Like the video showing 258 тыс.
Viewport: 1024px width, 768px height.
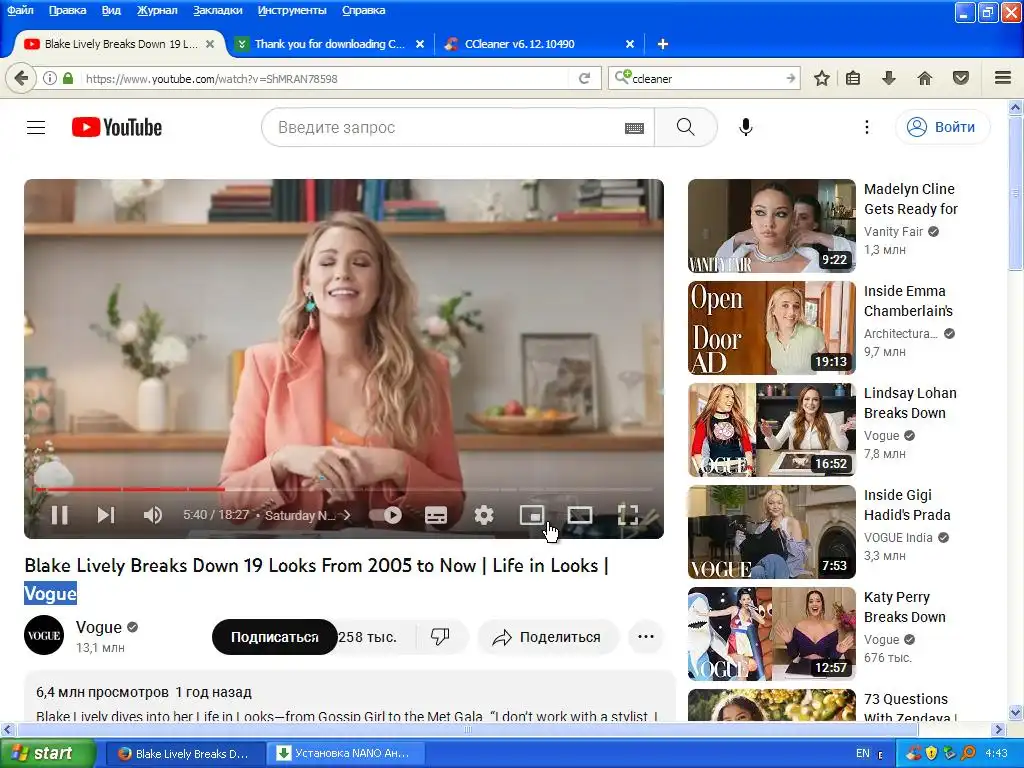coord(367,637)
